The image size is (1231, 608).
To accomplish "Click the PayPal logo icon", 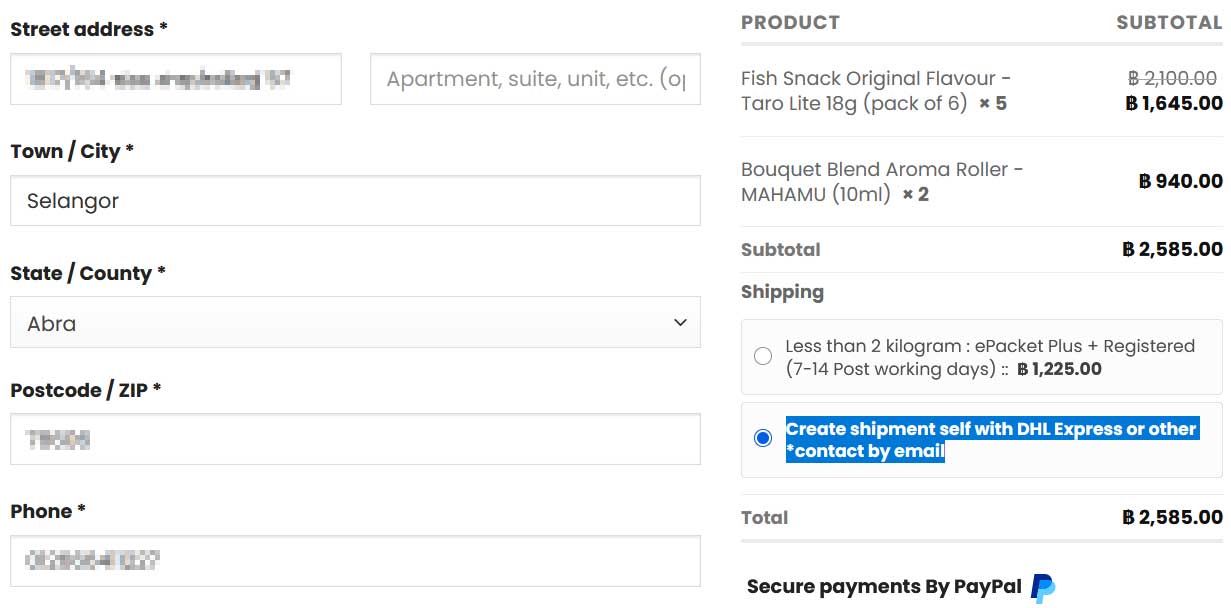I will [1043, 588].
